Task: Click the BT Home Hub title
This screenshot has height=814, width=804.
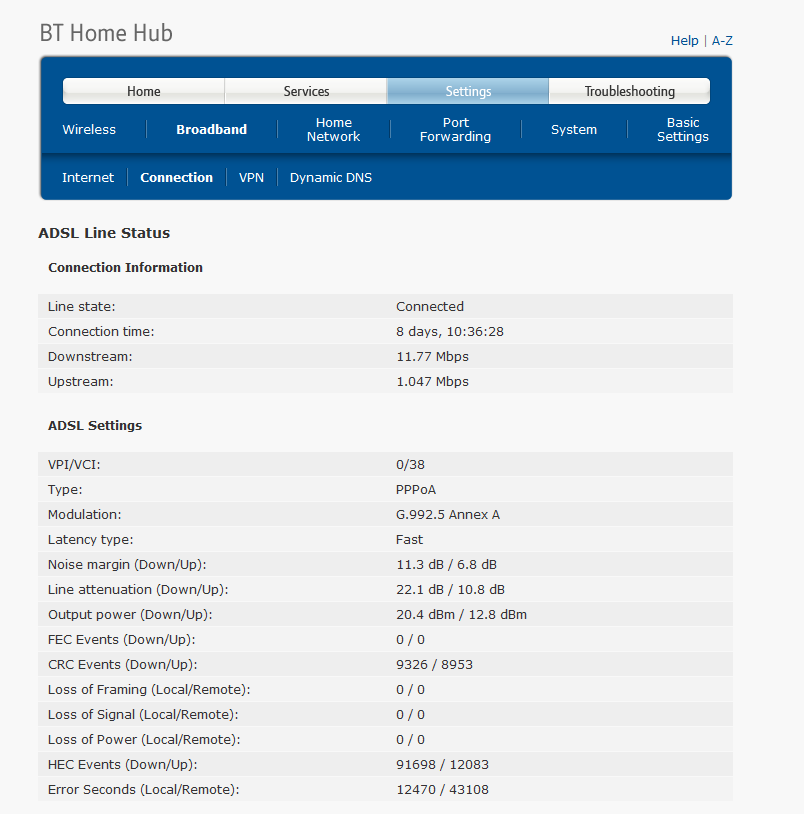Action: pos(106,33)
